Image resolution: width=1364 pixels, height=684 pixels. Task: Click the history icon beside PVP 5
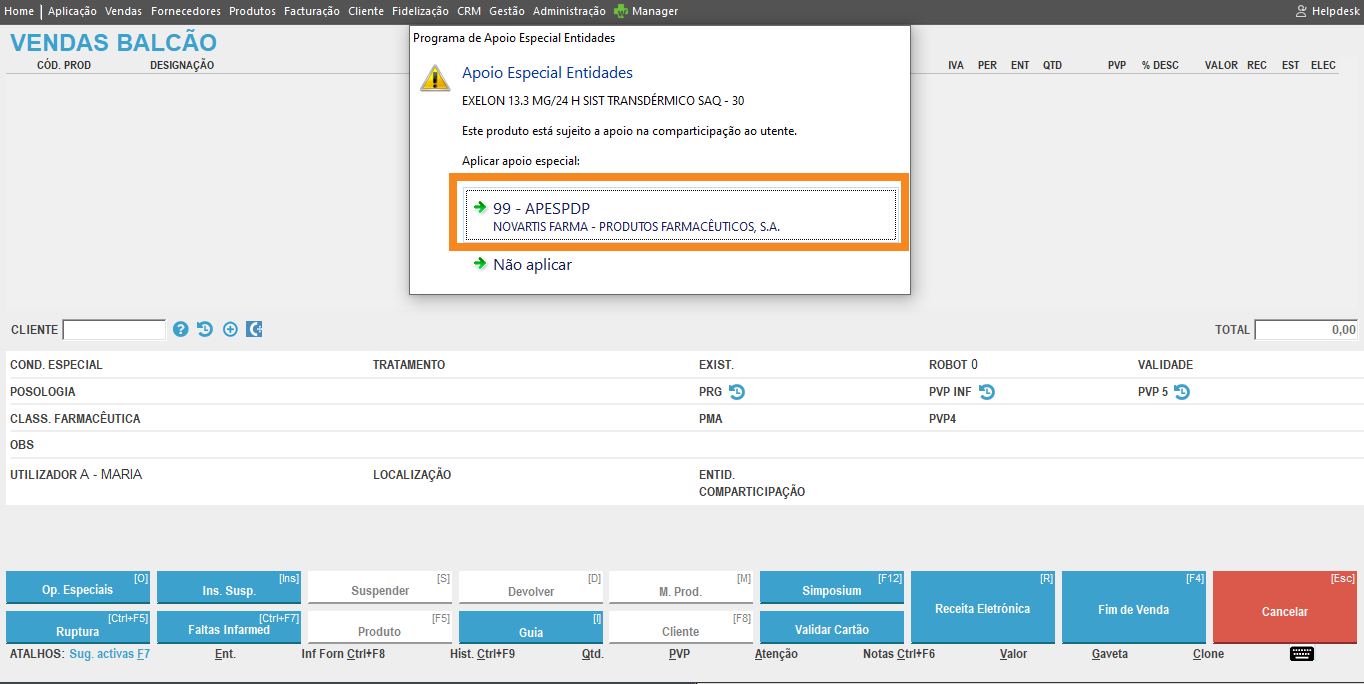[x=1182, y=392]
